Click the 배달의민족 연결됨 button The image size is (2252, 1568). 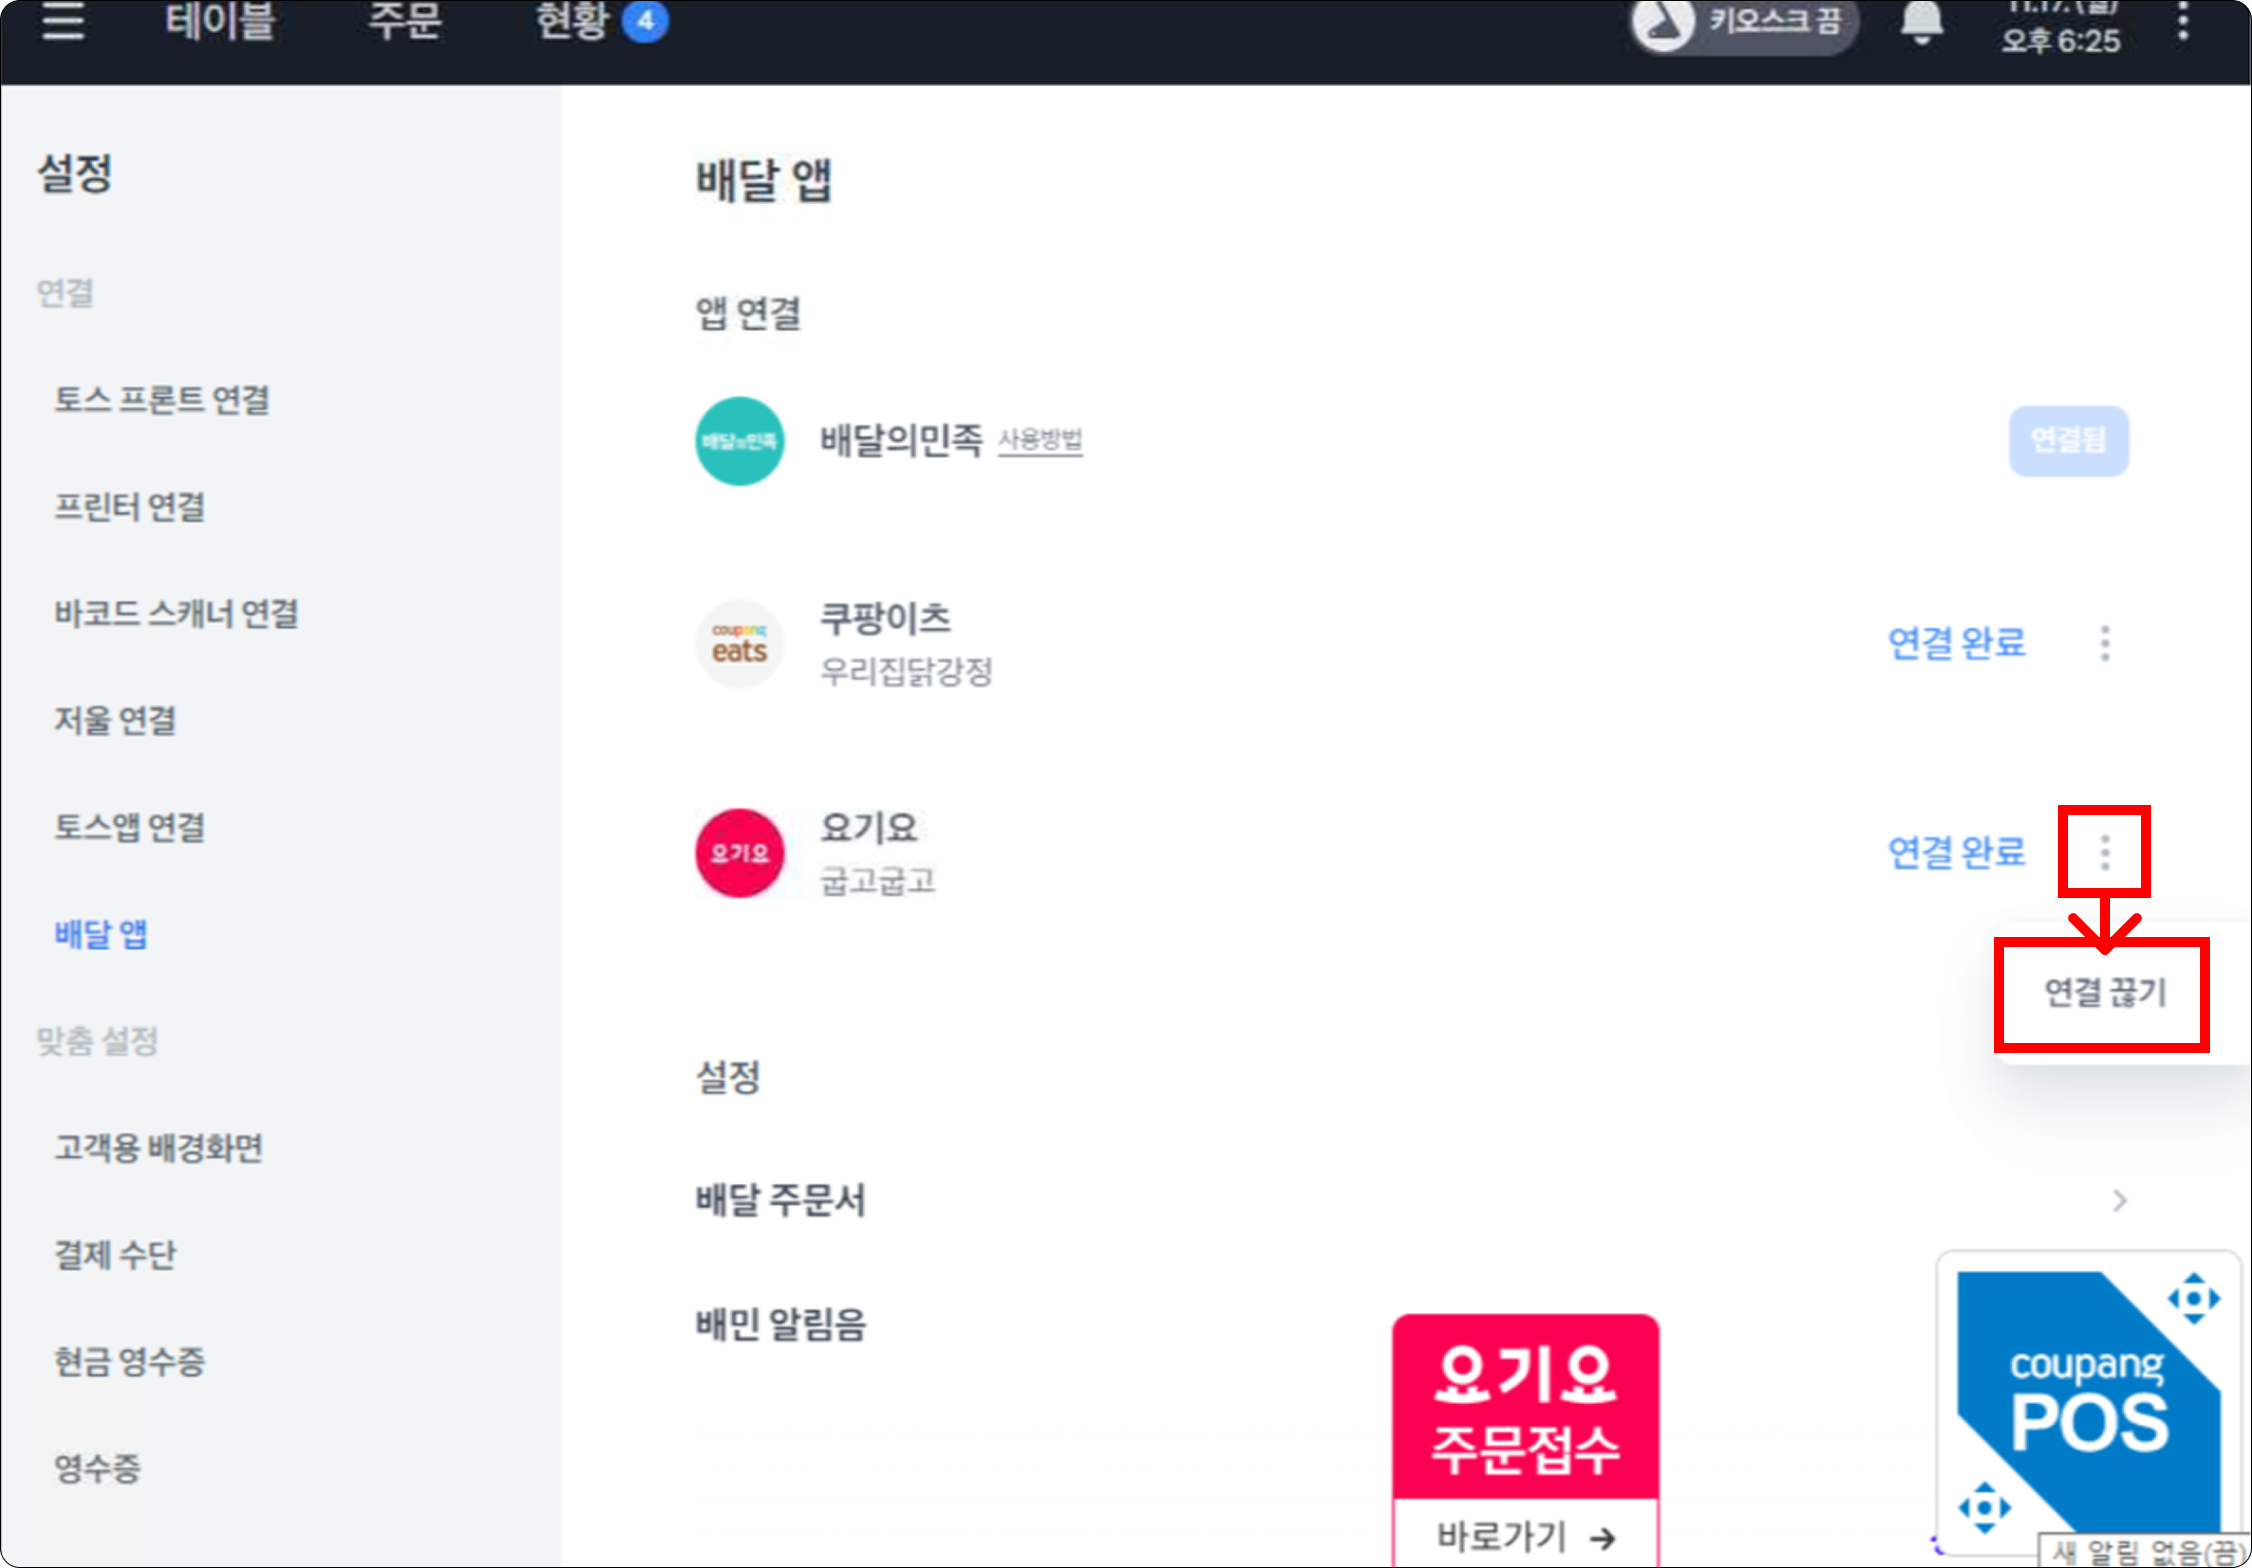(2068, 441)
